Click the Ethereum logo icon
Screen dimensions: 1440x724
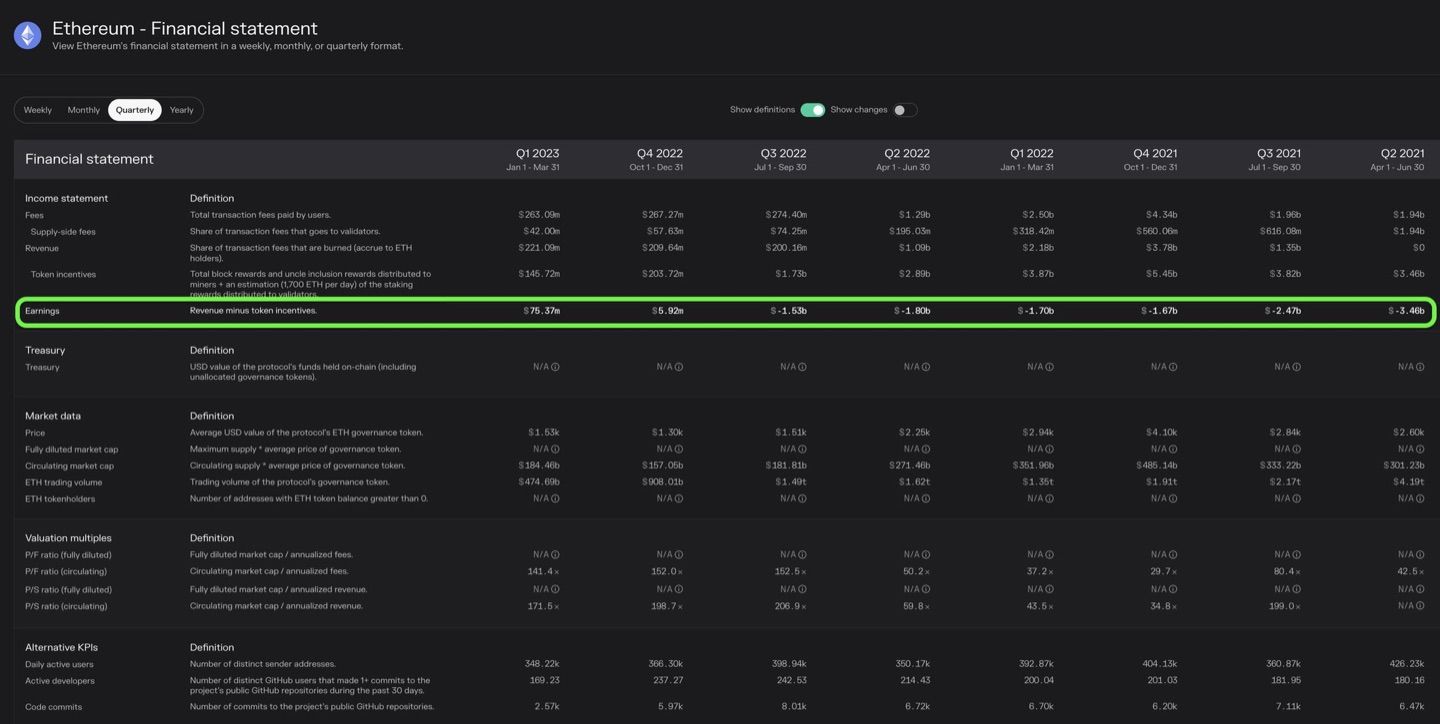[27, 36]
